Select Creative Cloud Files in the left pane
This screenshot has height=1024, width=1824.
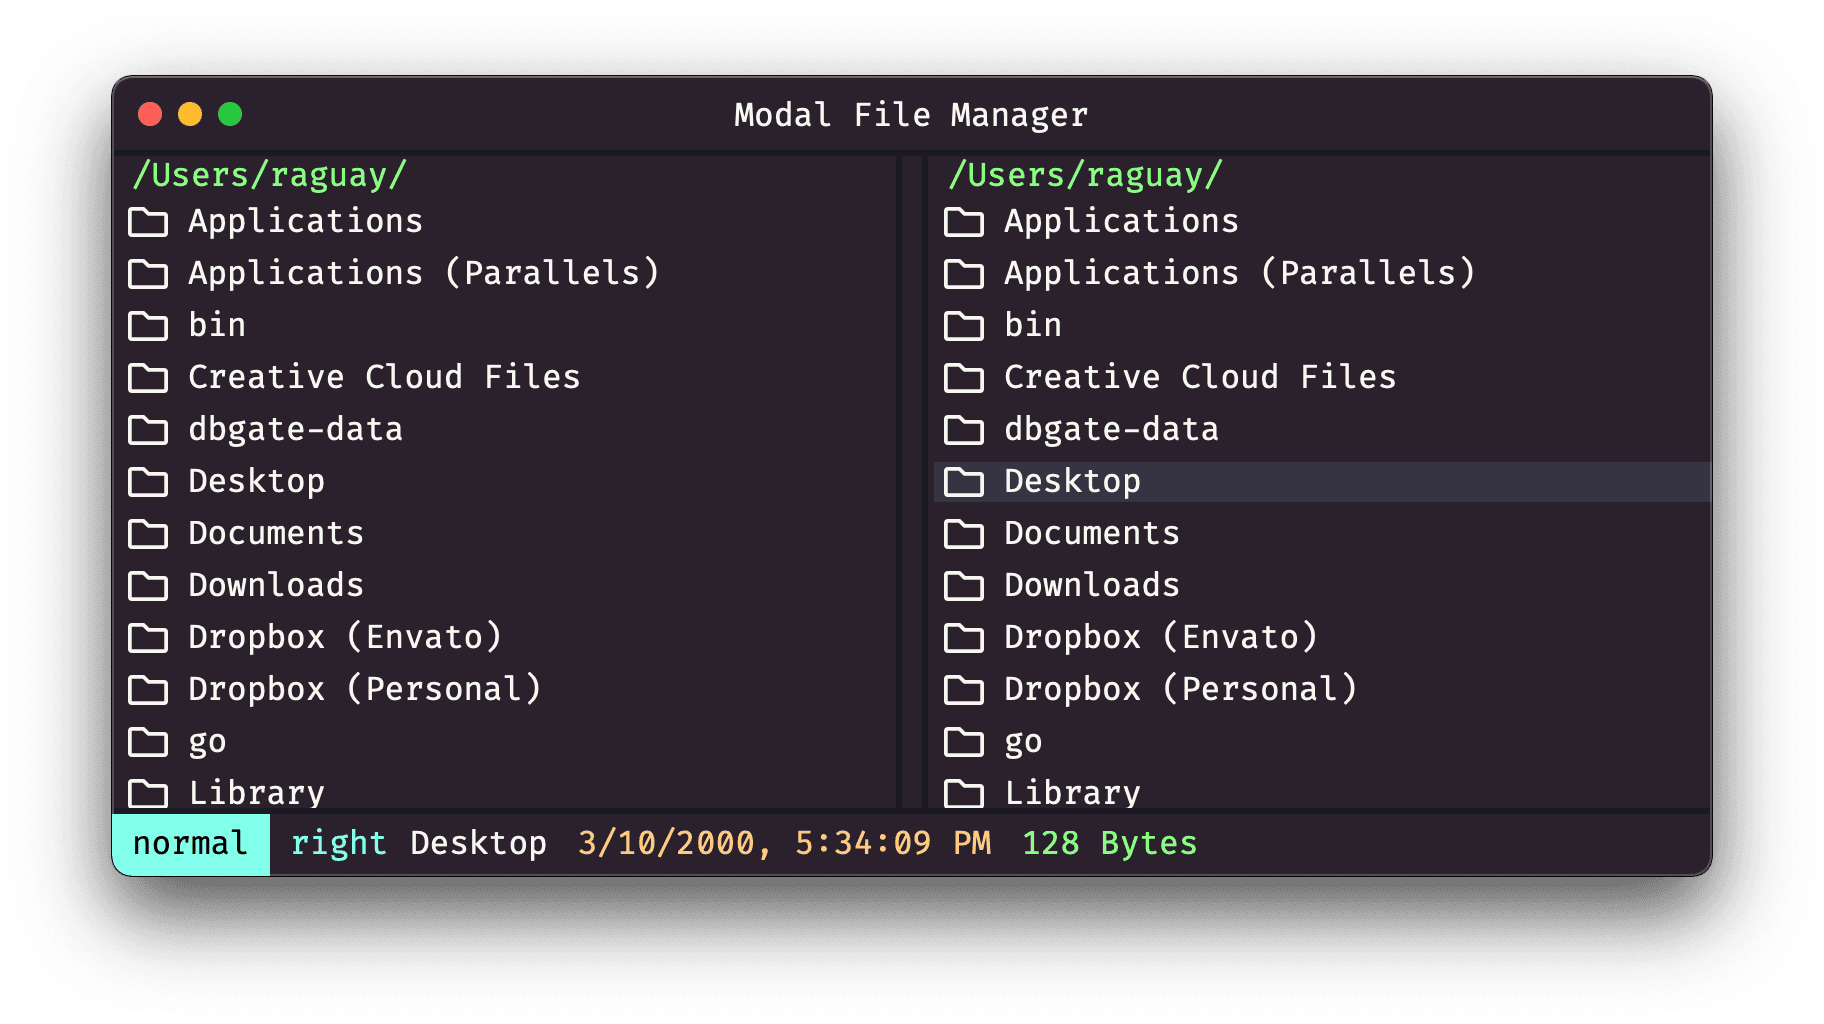tap(384, 377)
